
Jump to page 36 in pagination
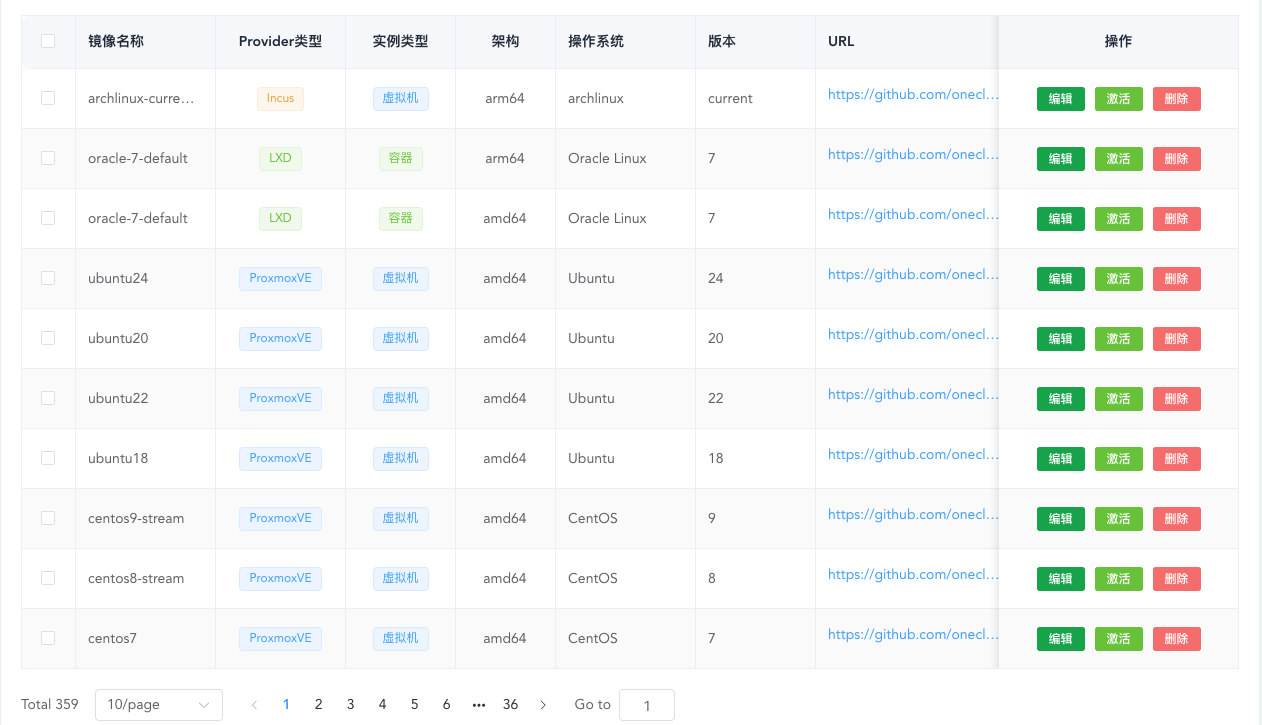(510, 705)
